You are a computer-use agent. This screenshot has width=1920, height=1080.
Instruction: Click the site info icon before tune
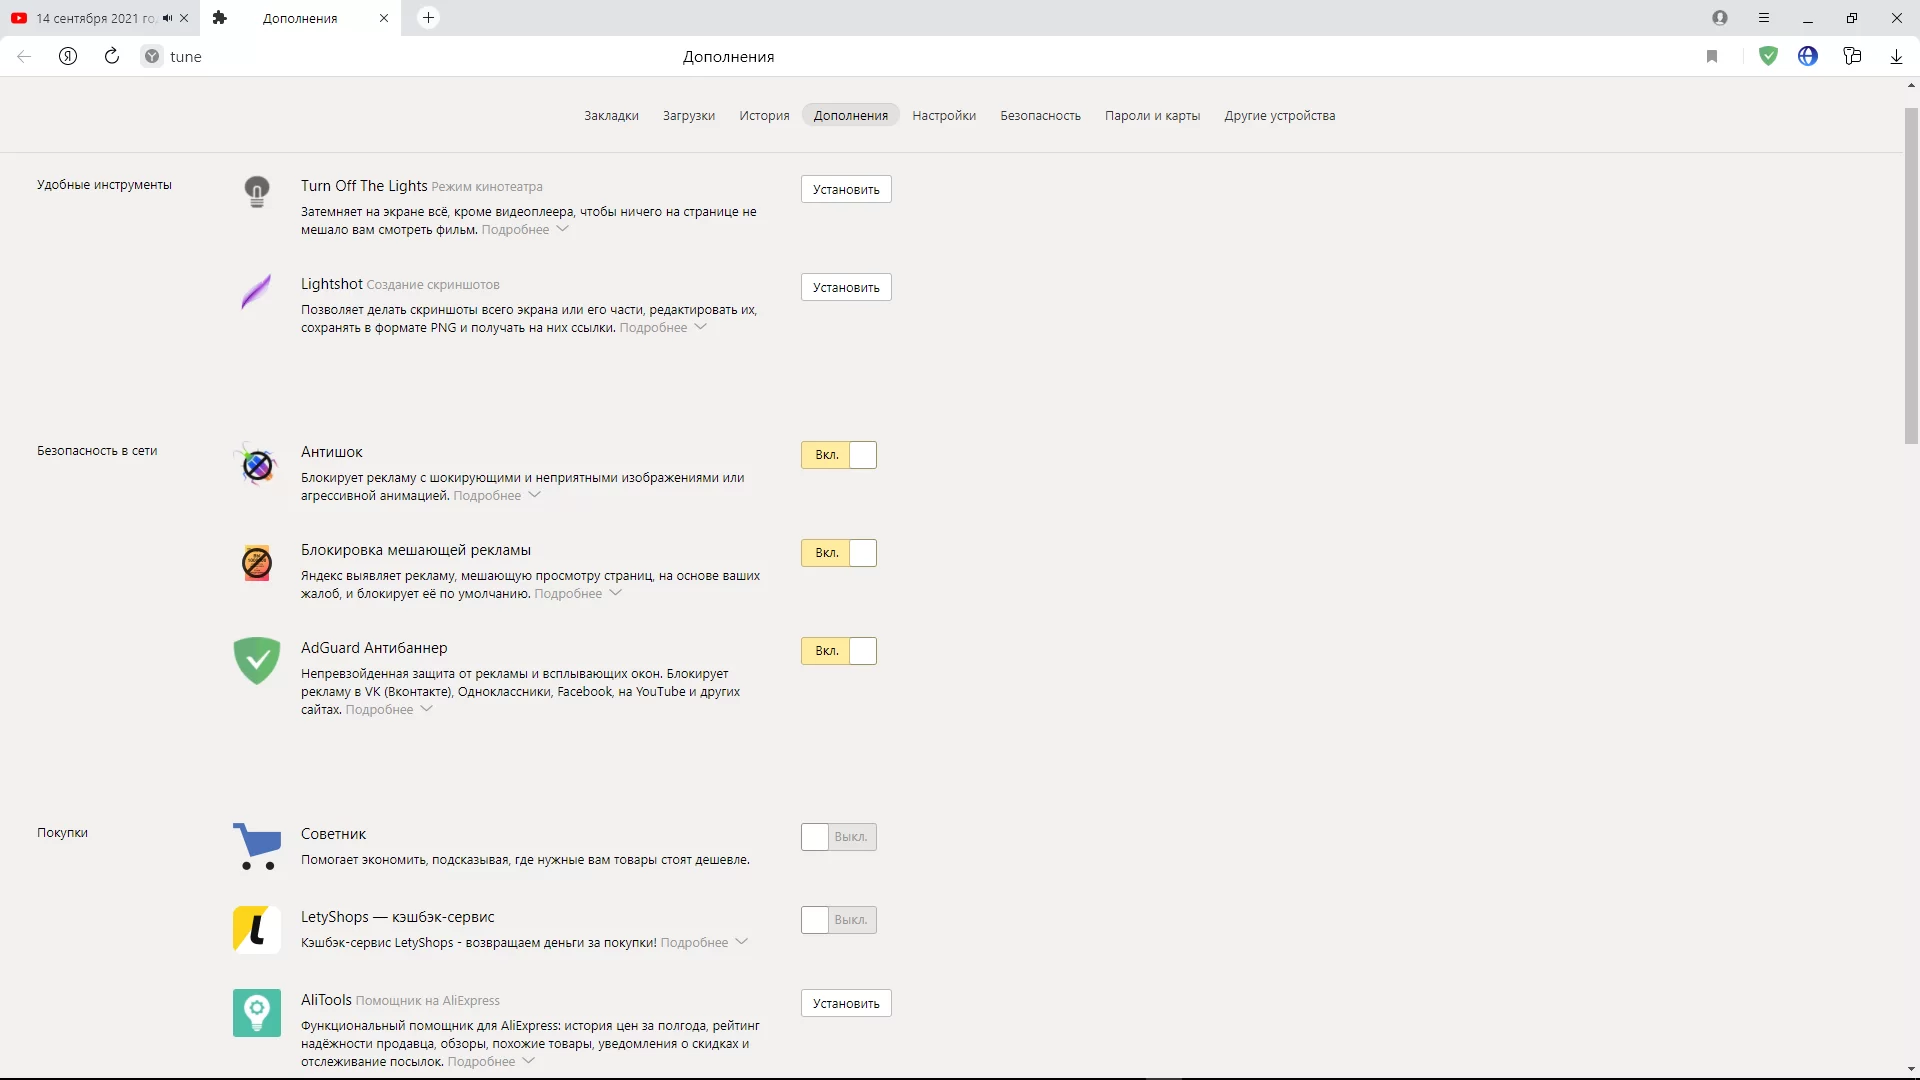point(152,57)
